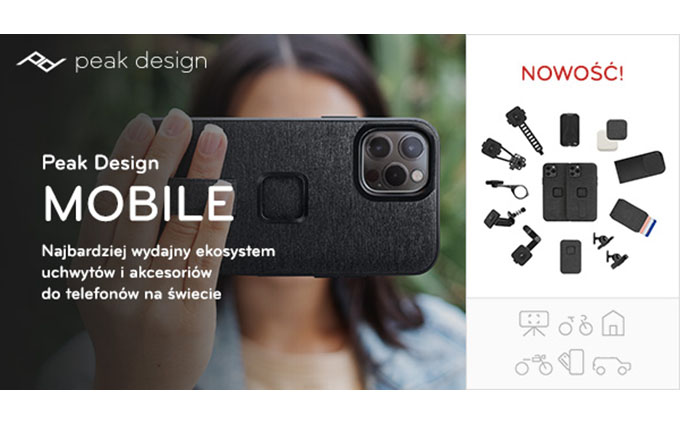Screen dimensions: 680x424
Task: Select the strap-style bike mount product
Action: point(524,130)
